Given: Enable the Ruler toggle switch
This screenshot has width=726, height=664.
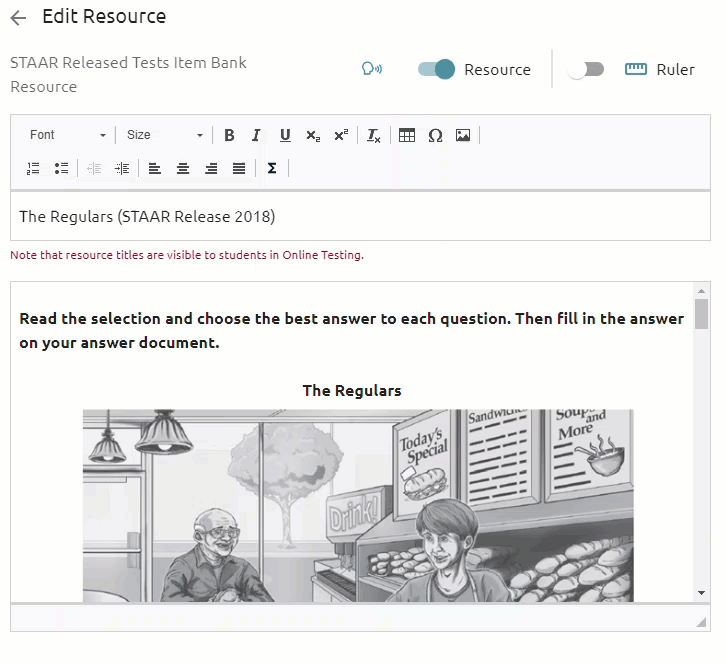Looking at the screenshot, I should (586, 69).
